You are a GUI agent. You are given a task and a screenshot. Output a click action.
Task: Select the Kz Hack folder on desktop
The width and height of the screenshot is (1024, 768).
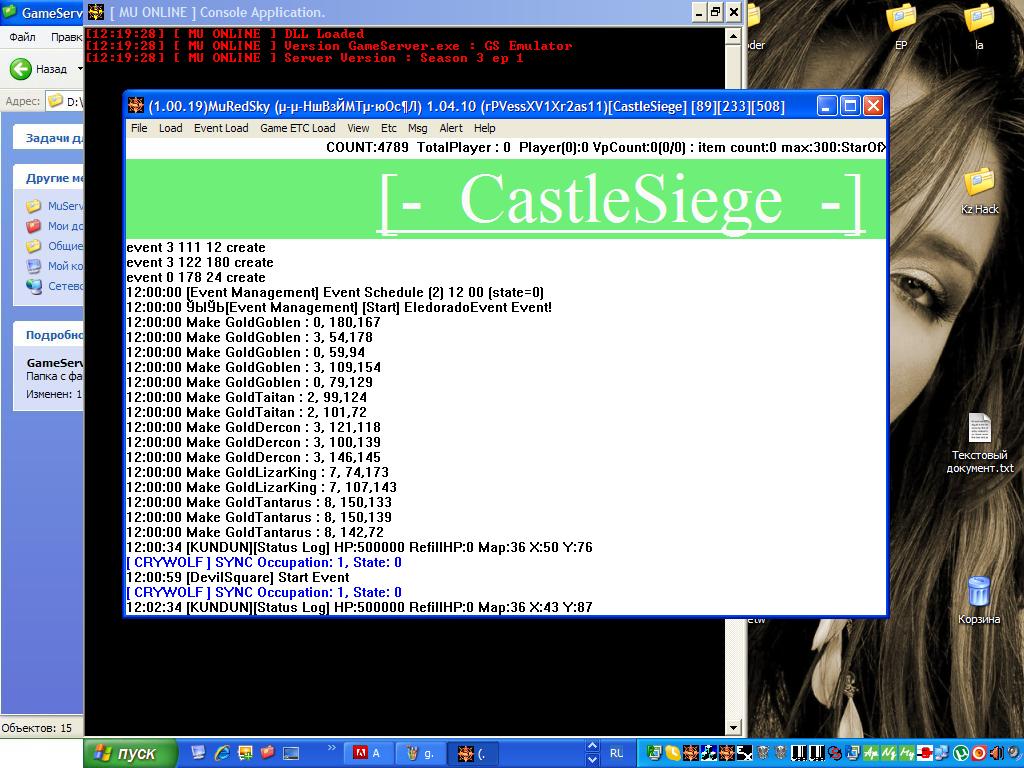(979, 190)
